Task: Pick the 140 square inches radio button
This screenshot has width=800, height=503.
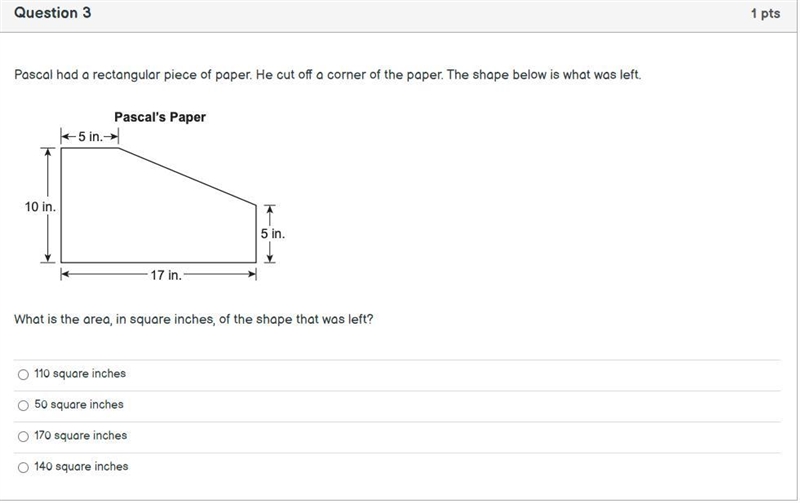Action: tap(23, 467)
